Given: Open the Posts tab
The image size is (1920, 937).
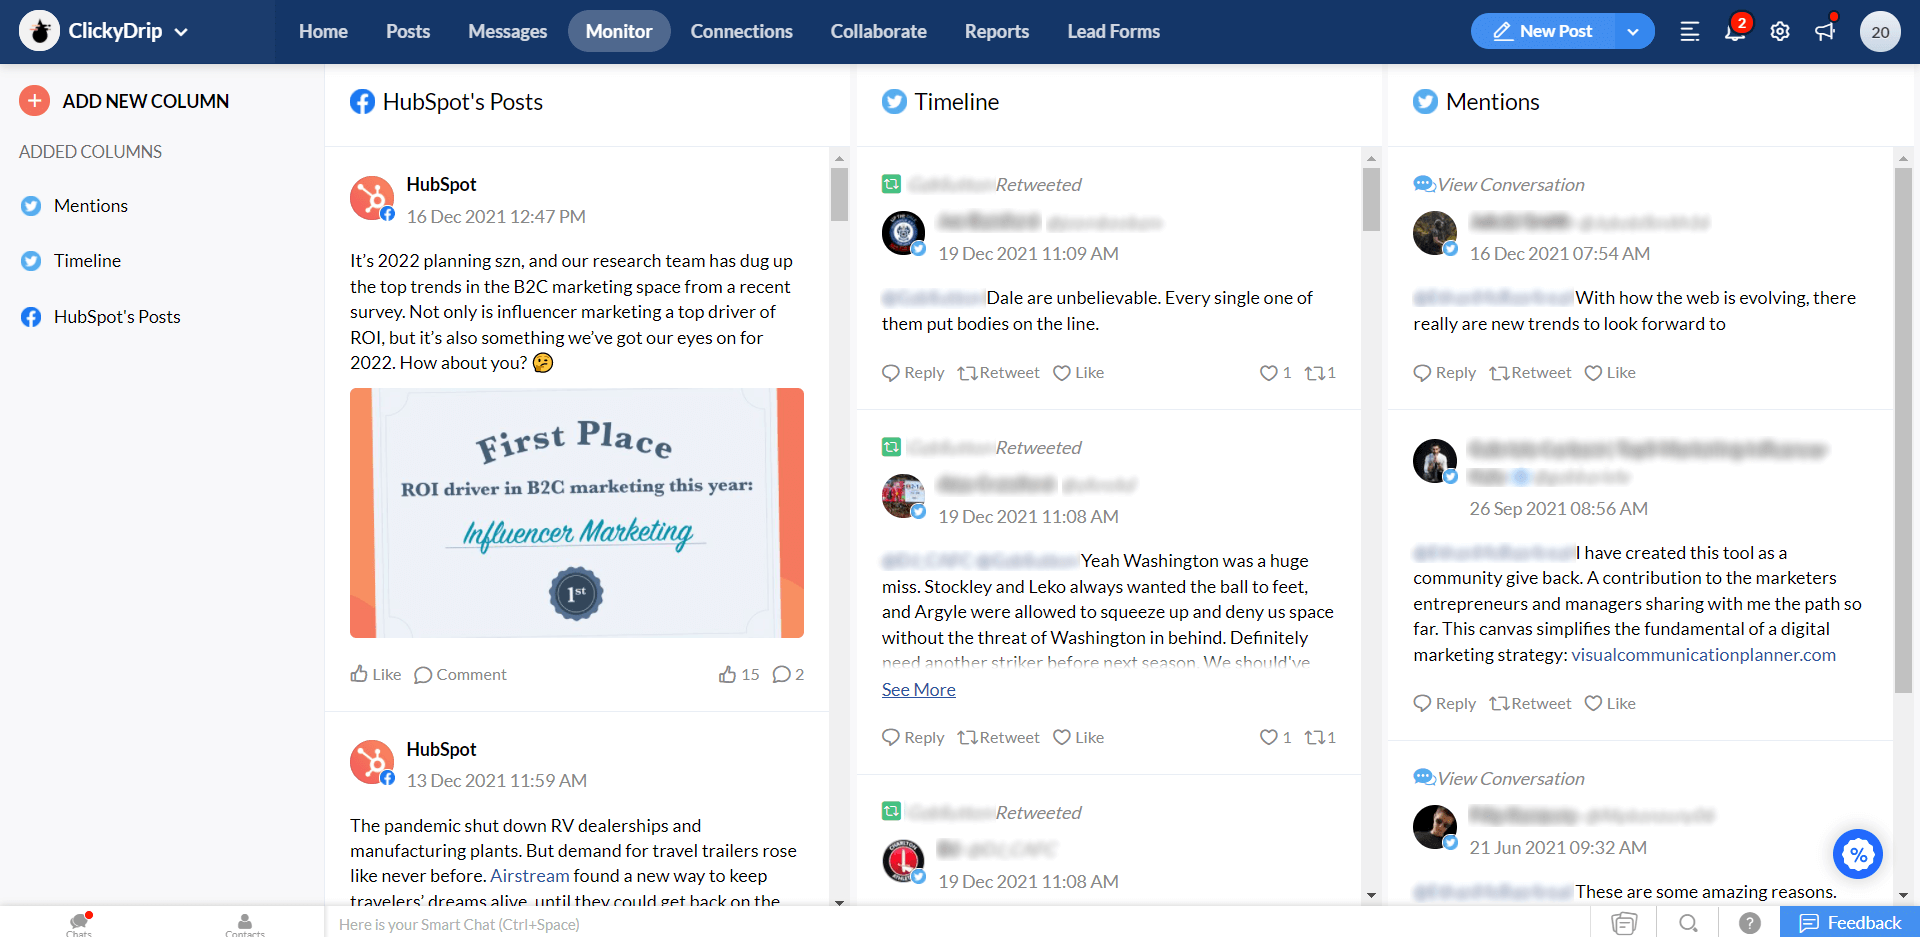Looking at the screenshot, I should [408, 31].
